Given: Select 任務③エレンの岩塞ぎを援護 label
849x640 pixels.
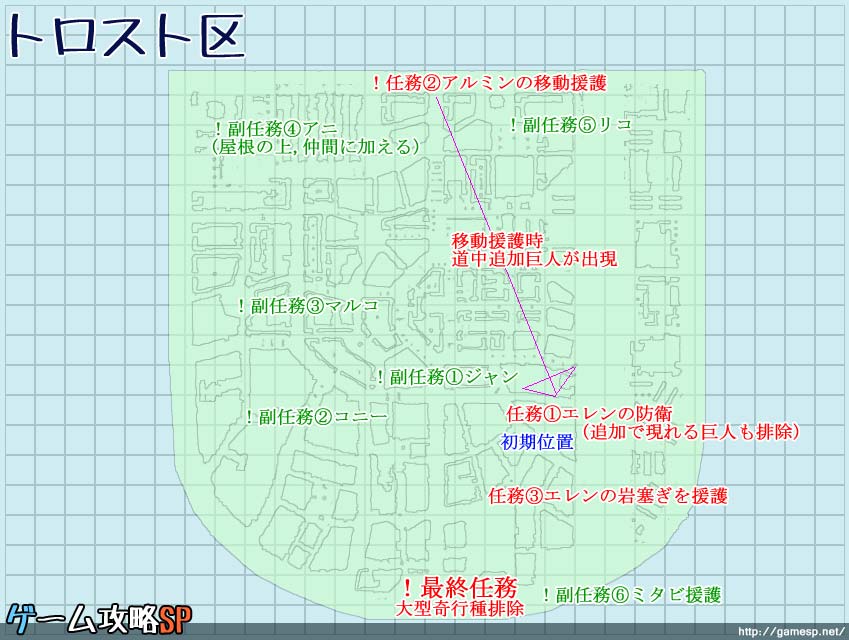Looking at the screenshot, I should click(608, 495).
